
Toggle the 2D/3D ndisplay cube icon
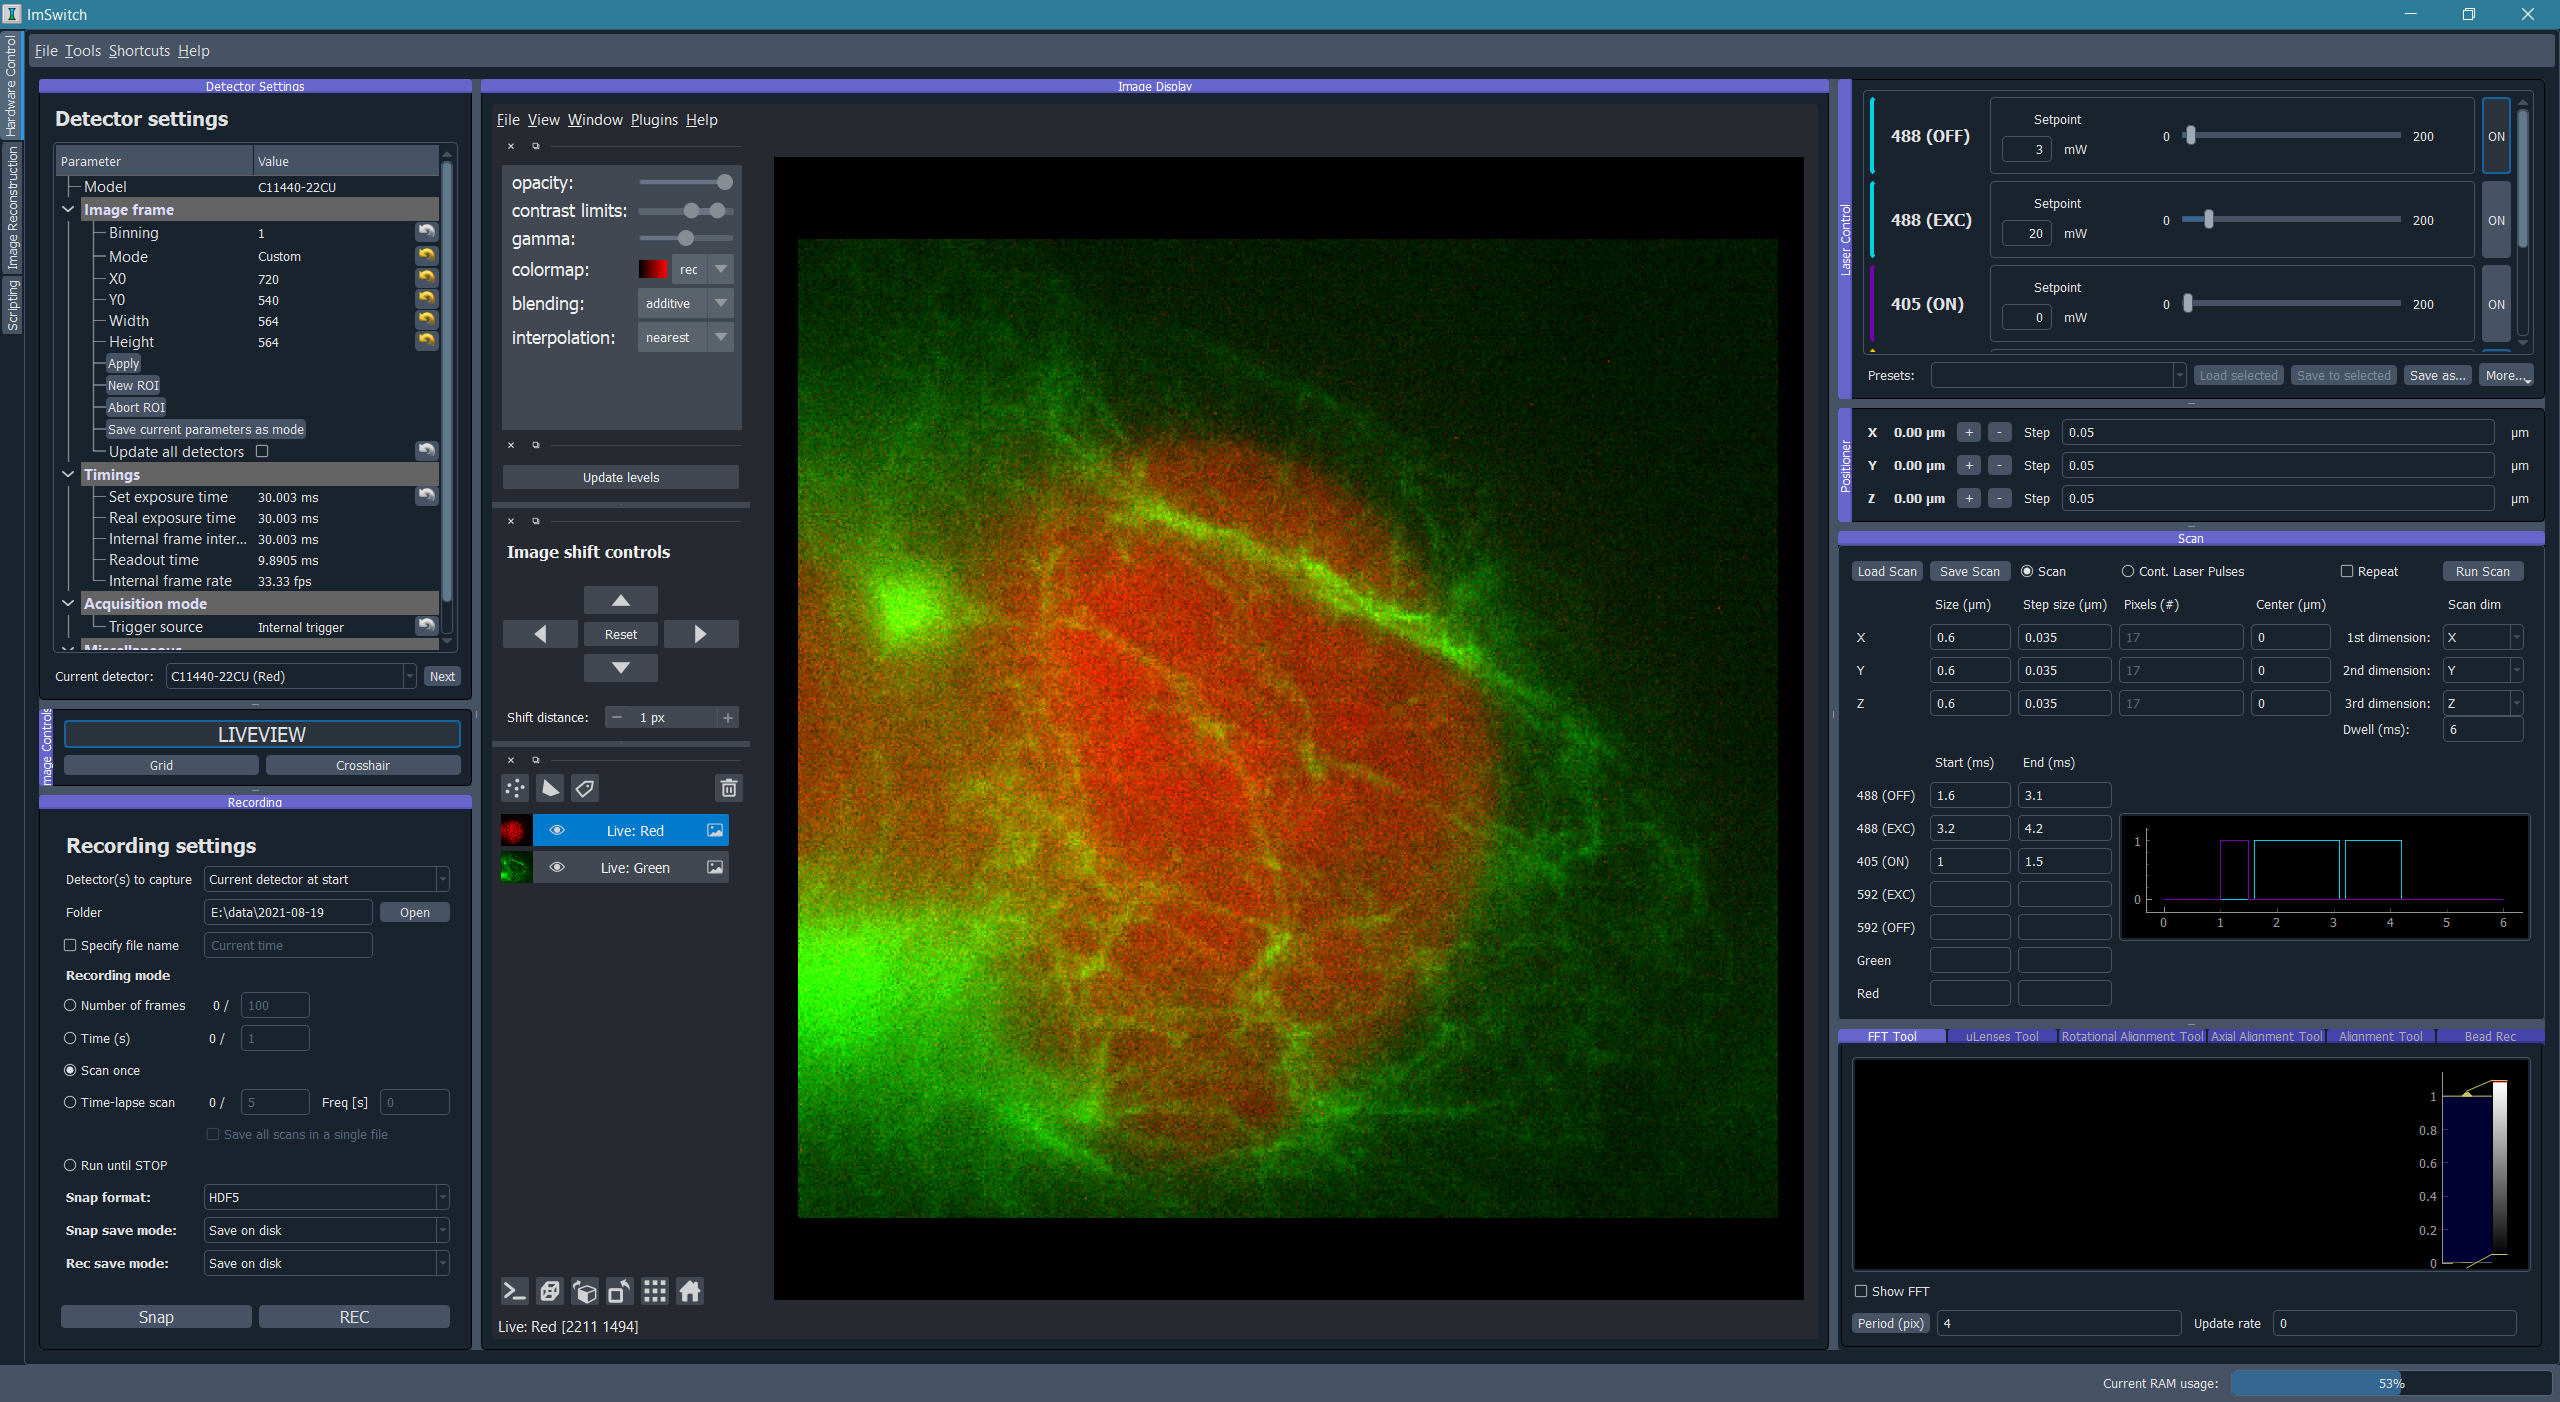click(549, 1291)
